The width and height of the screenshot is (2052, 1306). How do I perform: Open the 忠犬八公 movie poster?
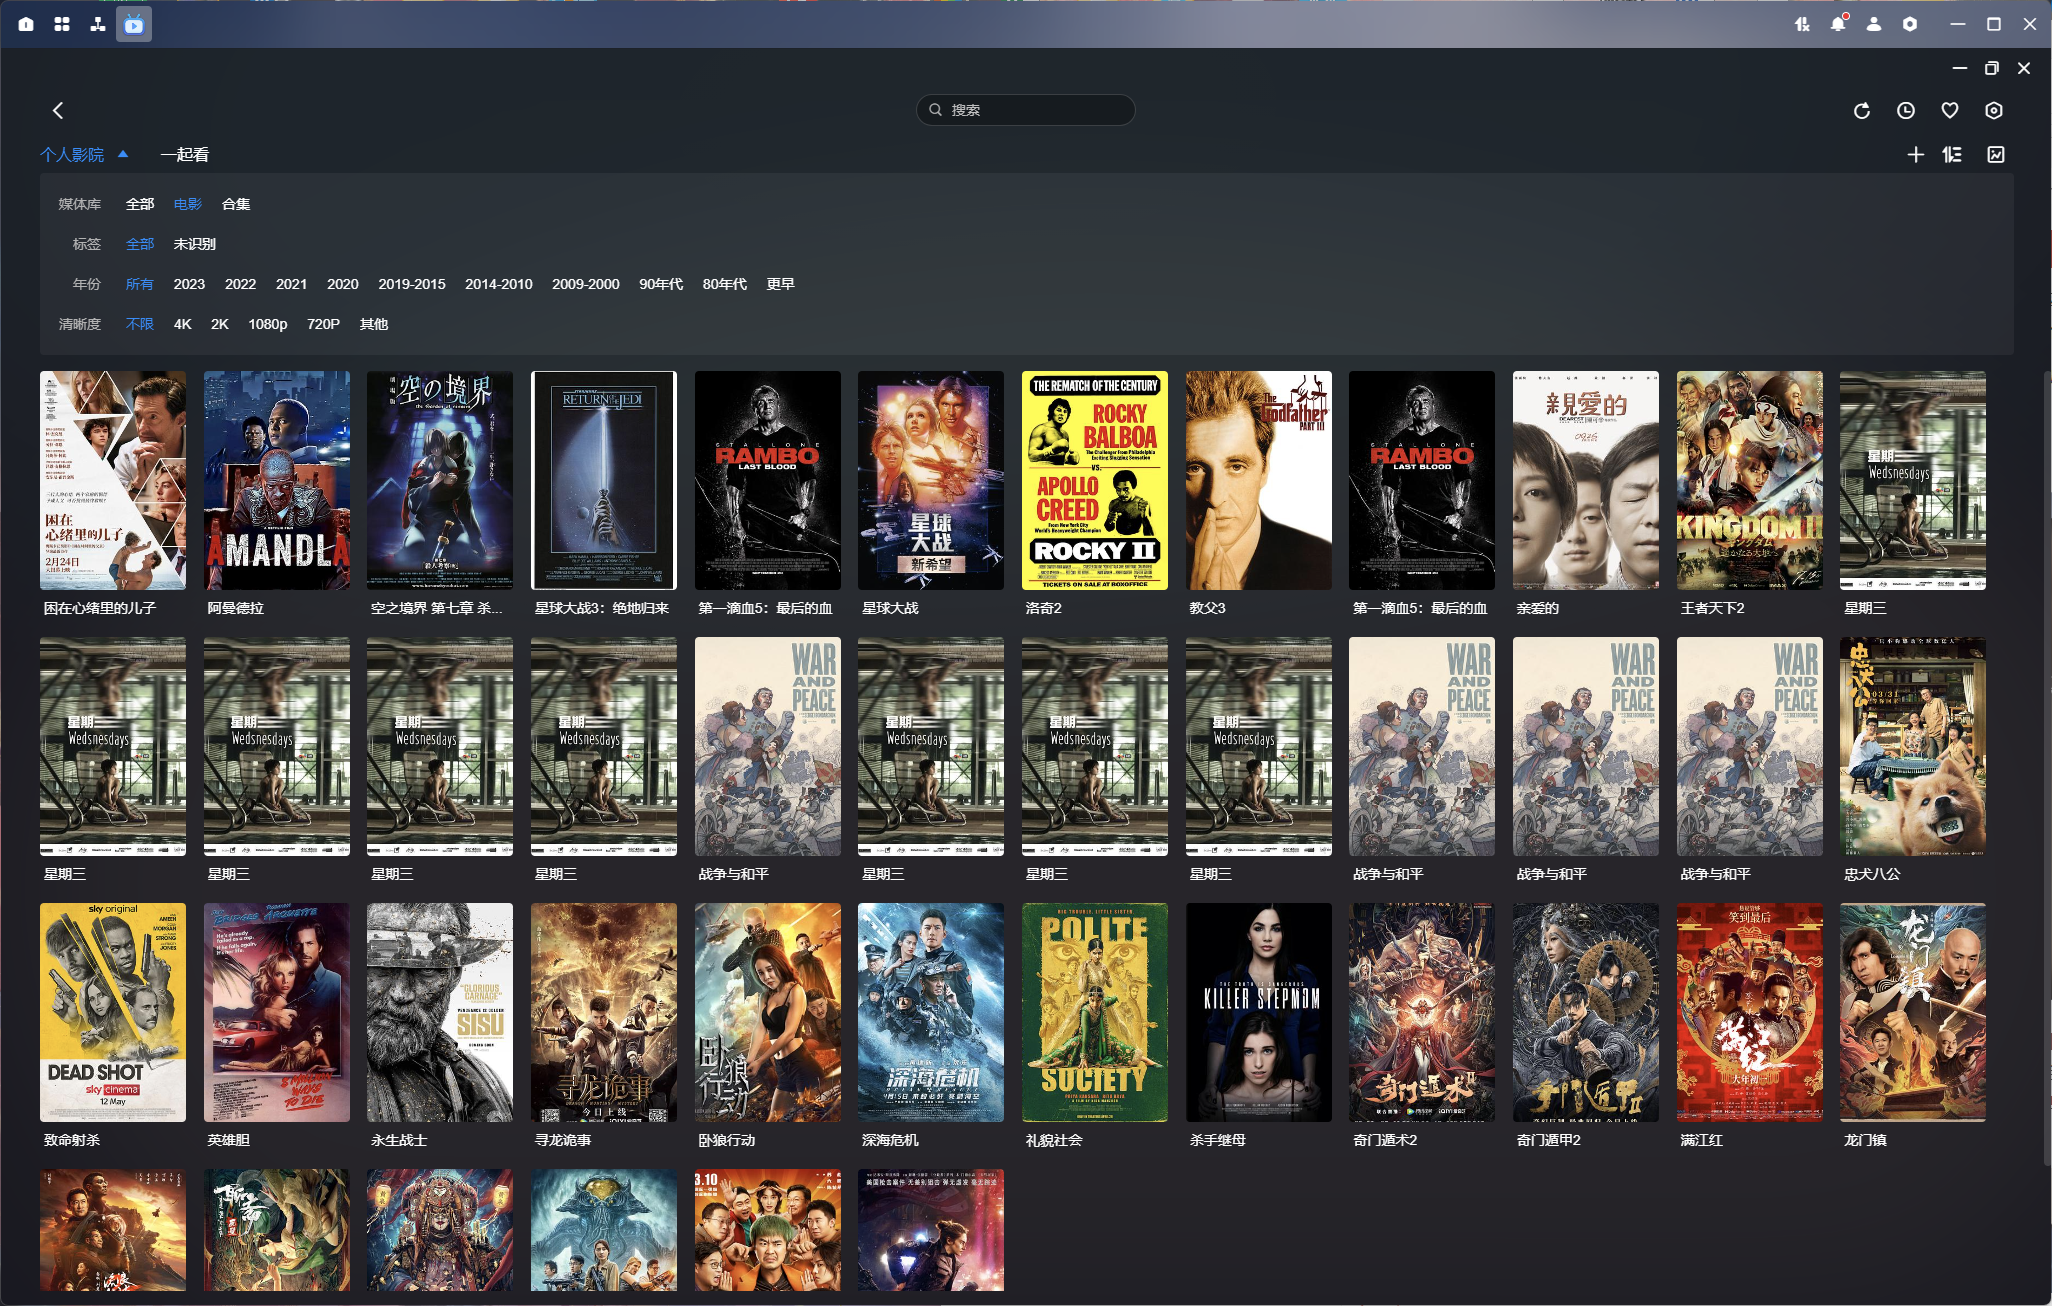1913,746
